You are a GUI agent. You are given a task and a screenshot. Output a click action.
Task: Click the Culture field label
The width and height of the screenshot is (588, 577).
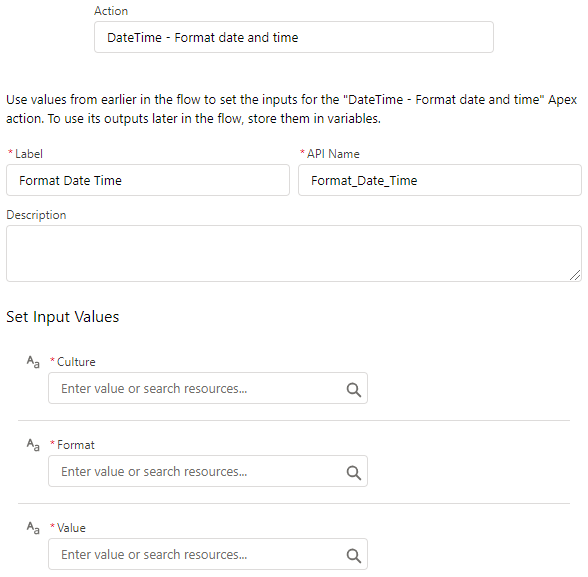[76, 362]
